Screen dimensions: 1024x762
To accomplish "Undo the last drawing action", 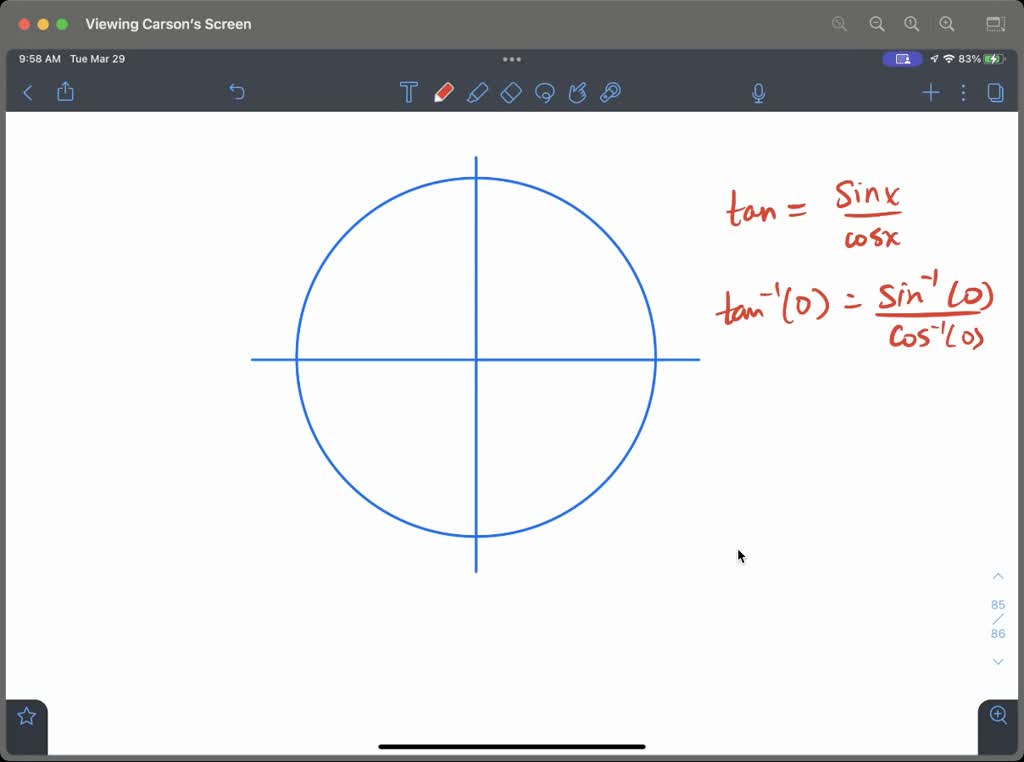I will (x=237, y=92).
